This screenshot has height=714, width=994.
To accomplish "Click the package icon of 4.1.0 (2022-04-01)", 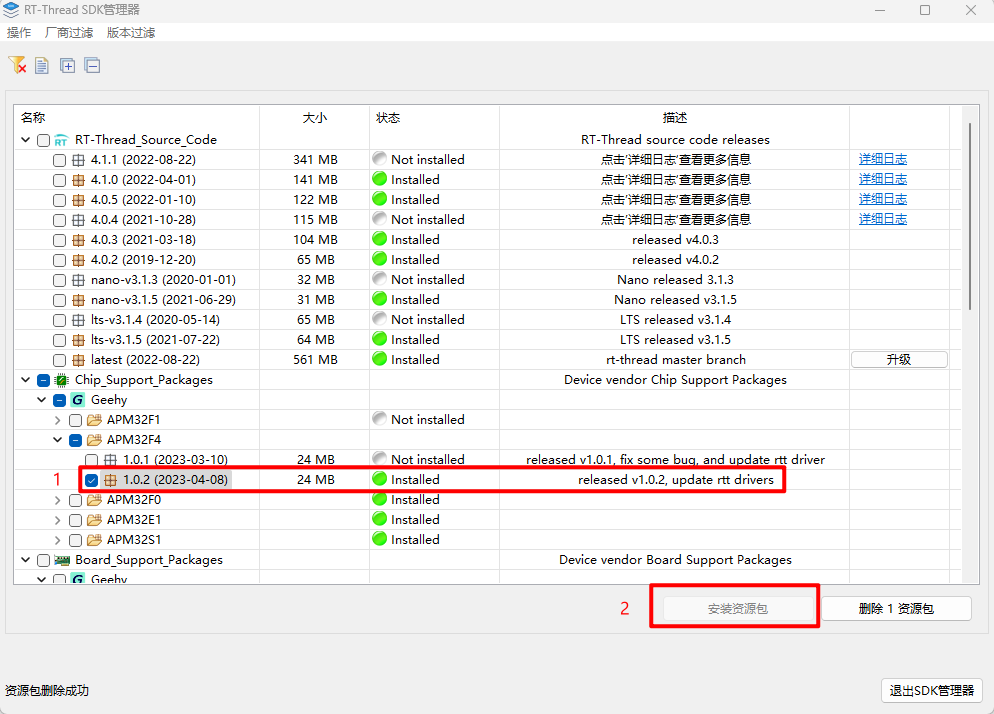I will click(79, 180).
